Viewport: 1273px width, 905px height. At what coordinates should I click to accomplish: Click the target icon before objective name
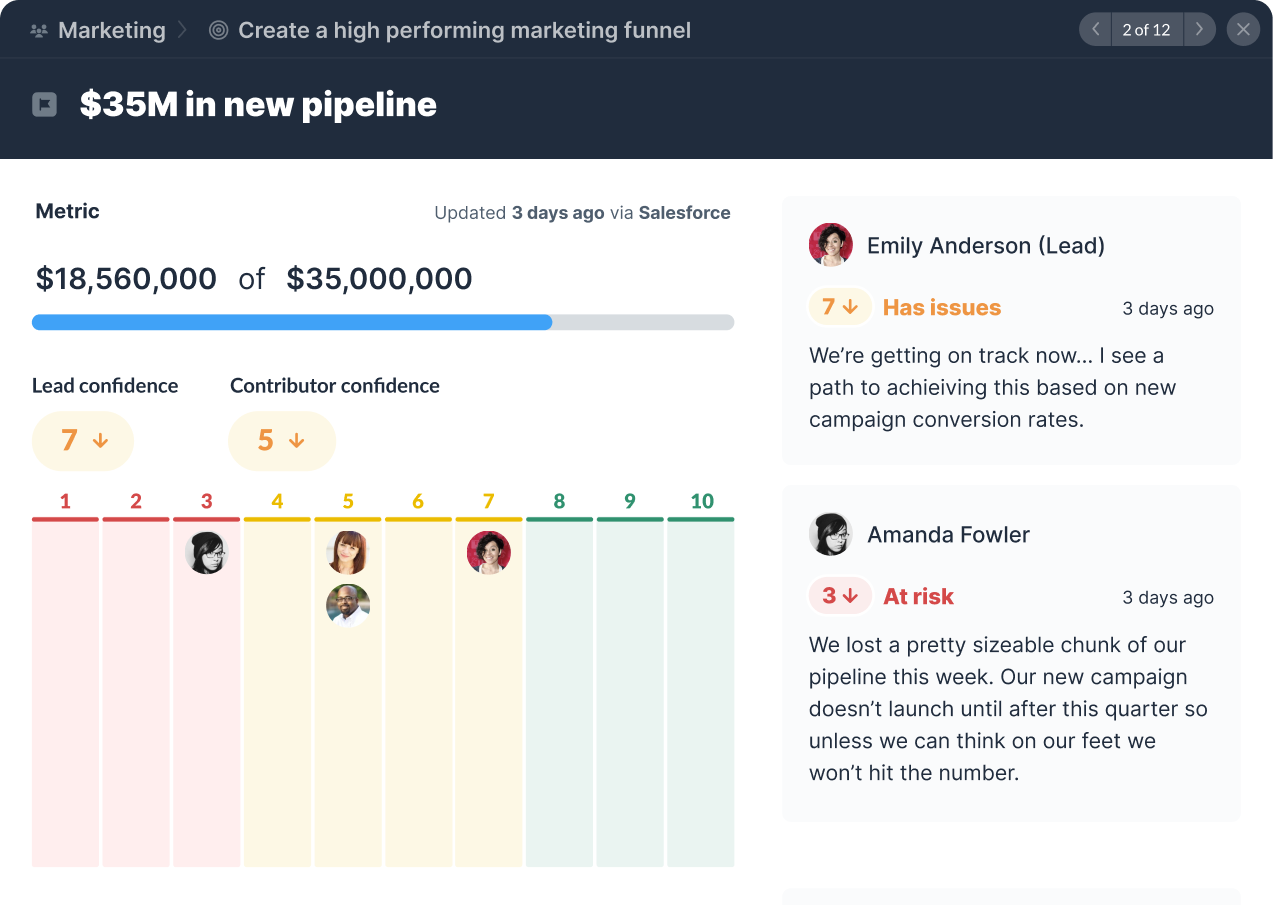(x=218, y=31)
